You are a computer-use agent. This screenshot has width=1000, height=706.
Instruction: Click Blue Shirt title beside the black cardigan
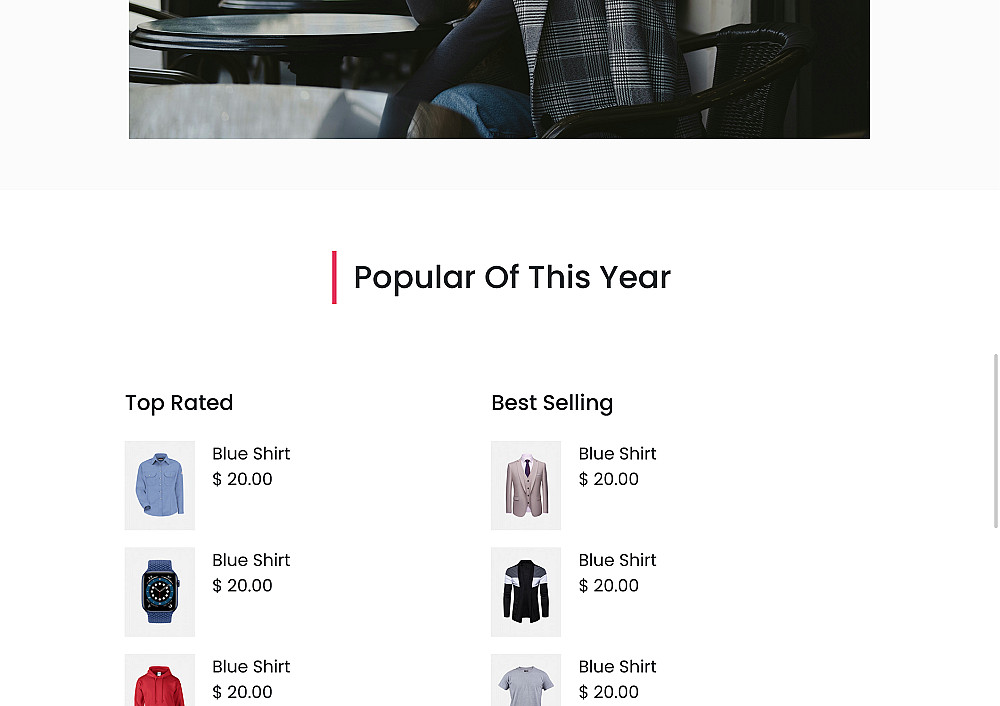(617, 560)
